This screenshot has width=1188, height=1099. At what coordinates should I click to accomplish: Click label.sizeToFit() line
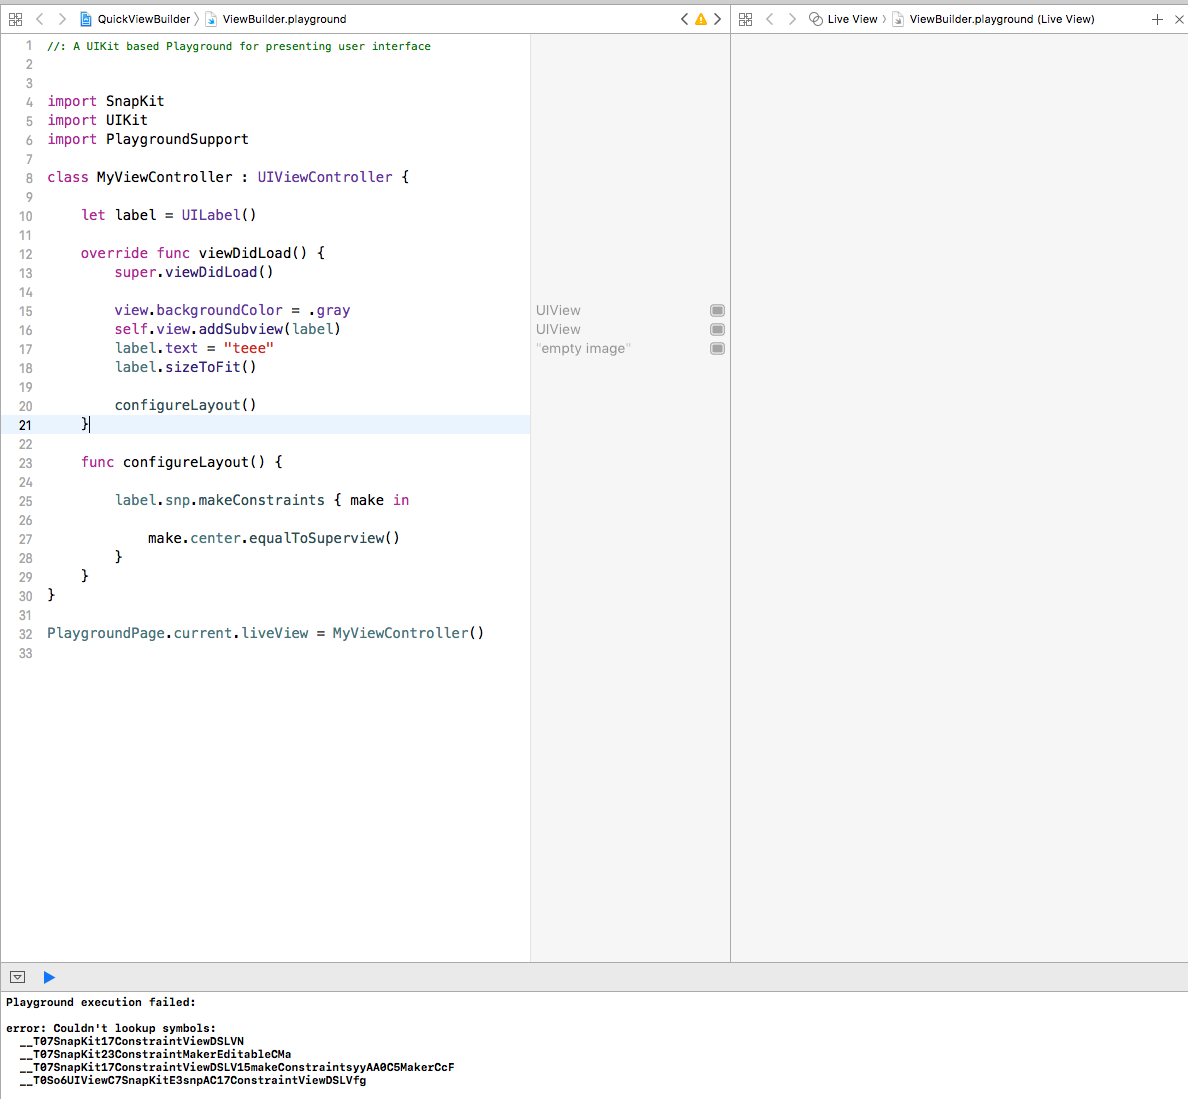point(186,367)
